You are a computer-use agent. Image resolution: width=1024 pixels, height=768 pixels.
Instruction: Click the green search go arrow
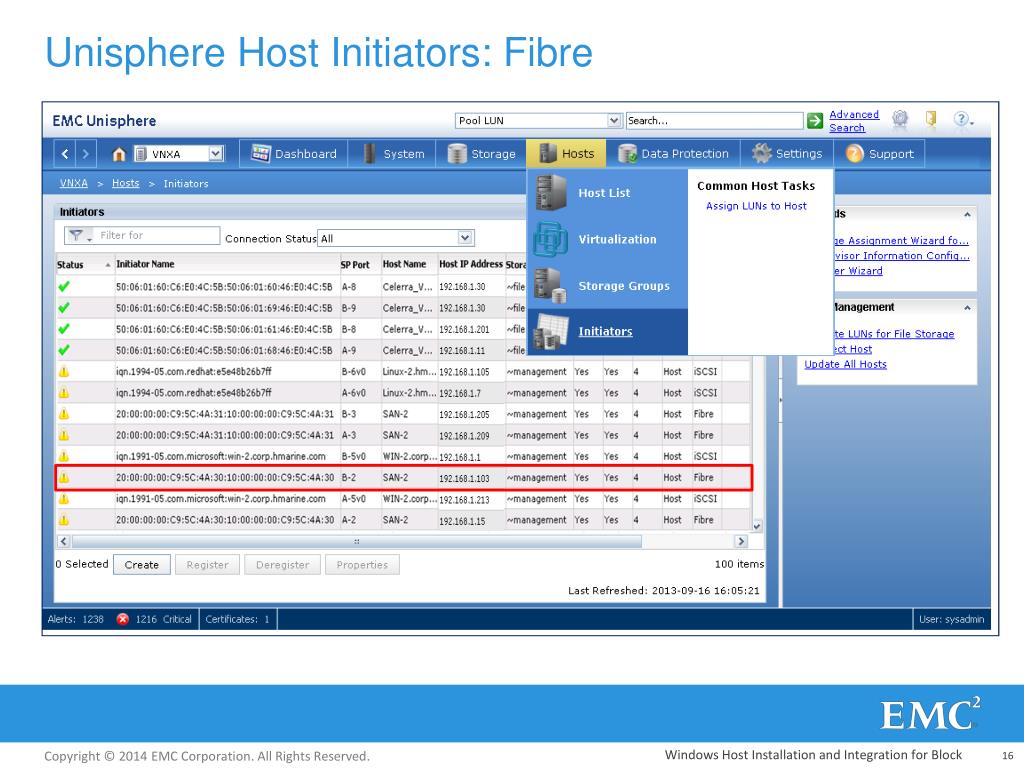[x=814, y=121]
